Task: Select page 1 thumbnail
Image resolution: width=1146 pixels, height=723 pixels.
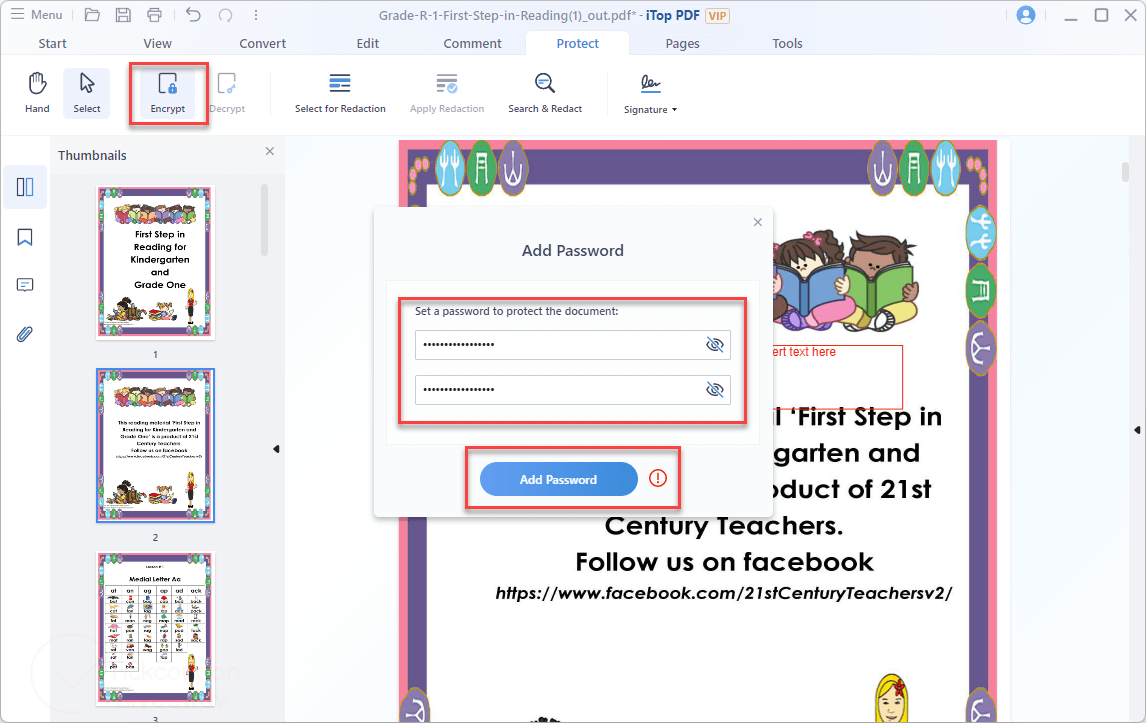Action: pyautogui.click(x=156, y=262)
